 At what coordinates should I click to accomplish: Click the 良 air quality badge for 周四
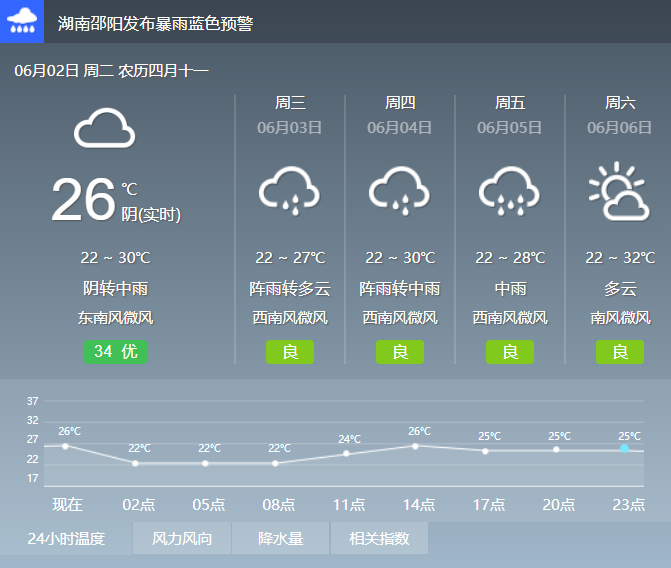tap(400, 352)
